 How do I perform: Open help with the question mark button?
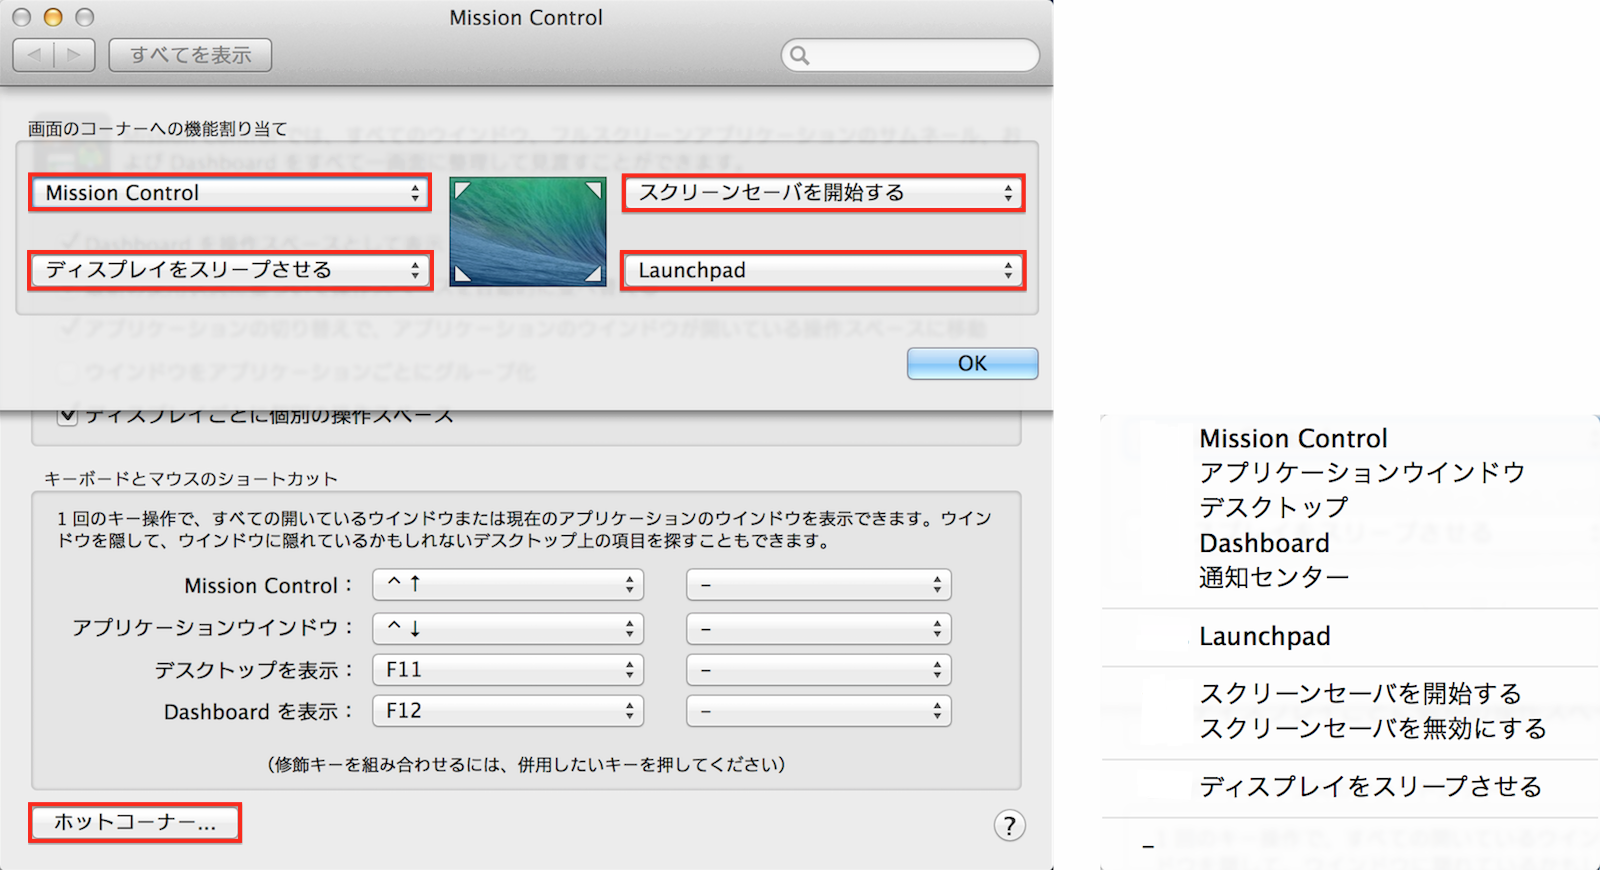tap(1010, 826)
